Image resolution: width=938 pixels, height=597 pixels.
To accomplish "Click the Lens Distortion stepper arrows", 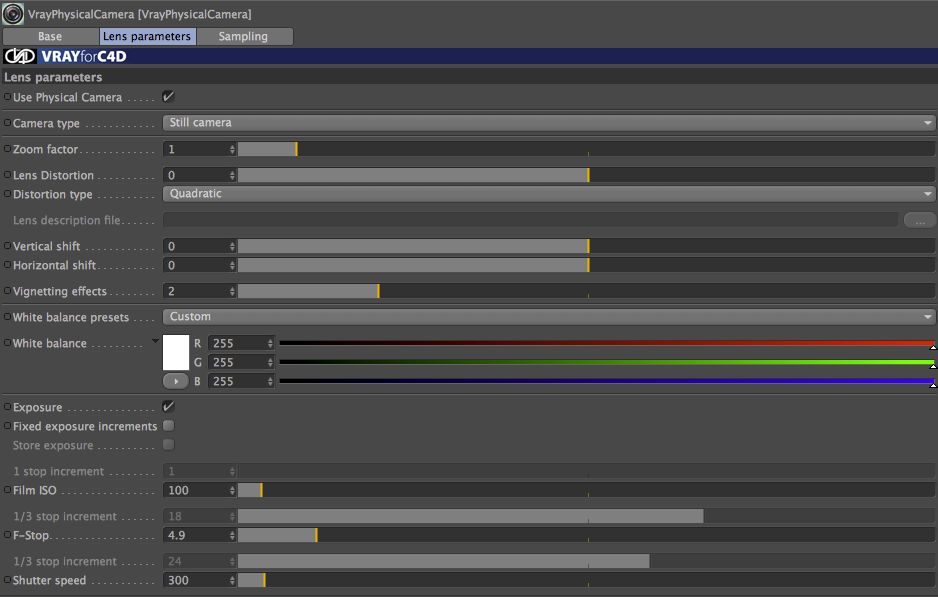I will 232,175.
